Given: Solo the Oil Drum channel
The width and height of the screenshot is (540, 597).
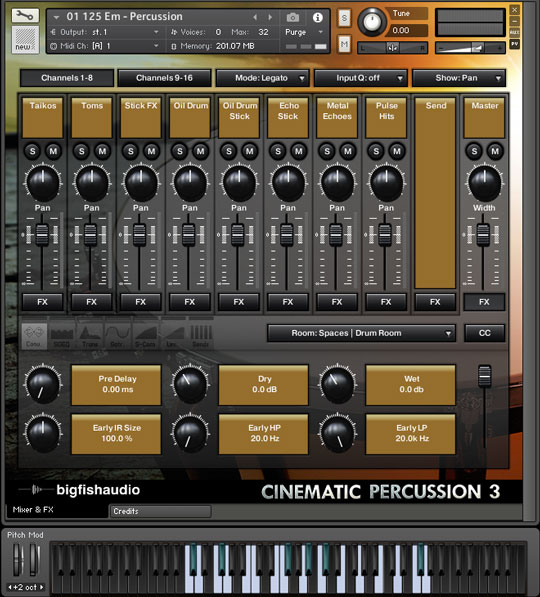Looking at the screenshot, I should [180, 151].
